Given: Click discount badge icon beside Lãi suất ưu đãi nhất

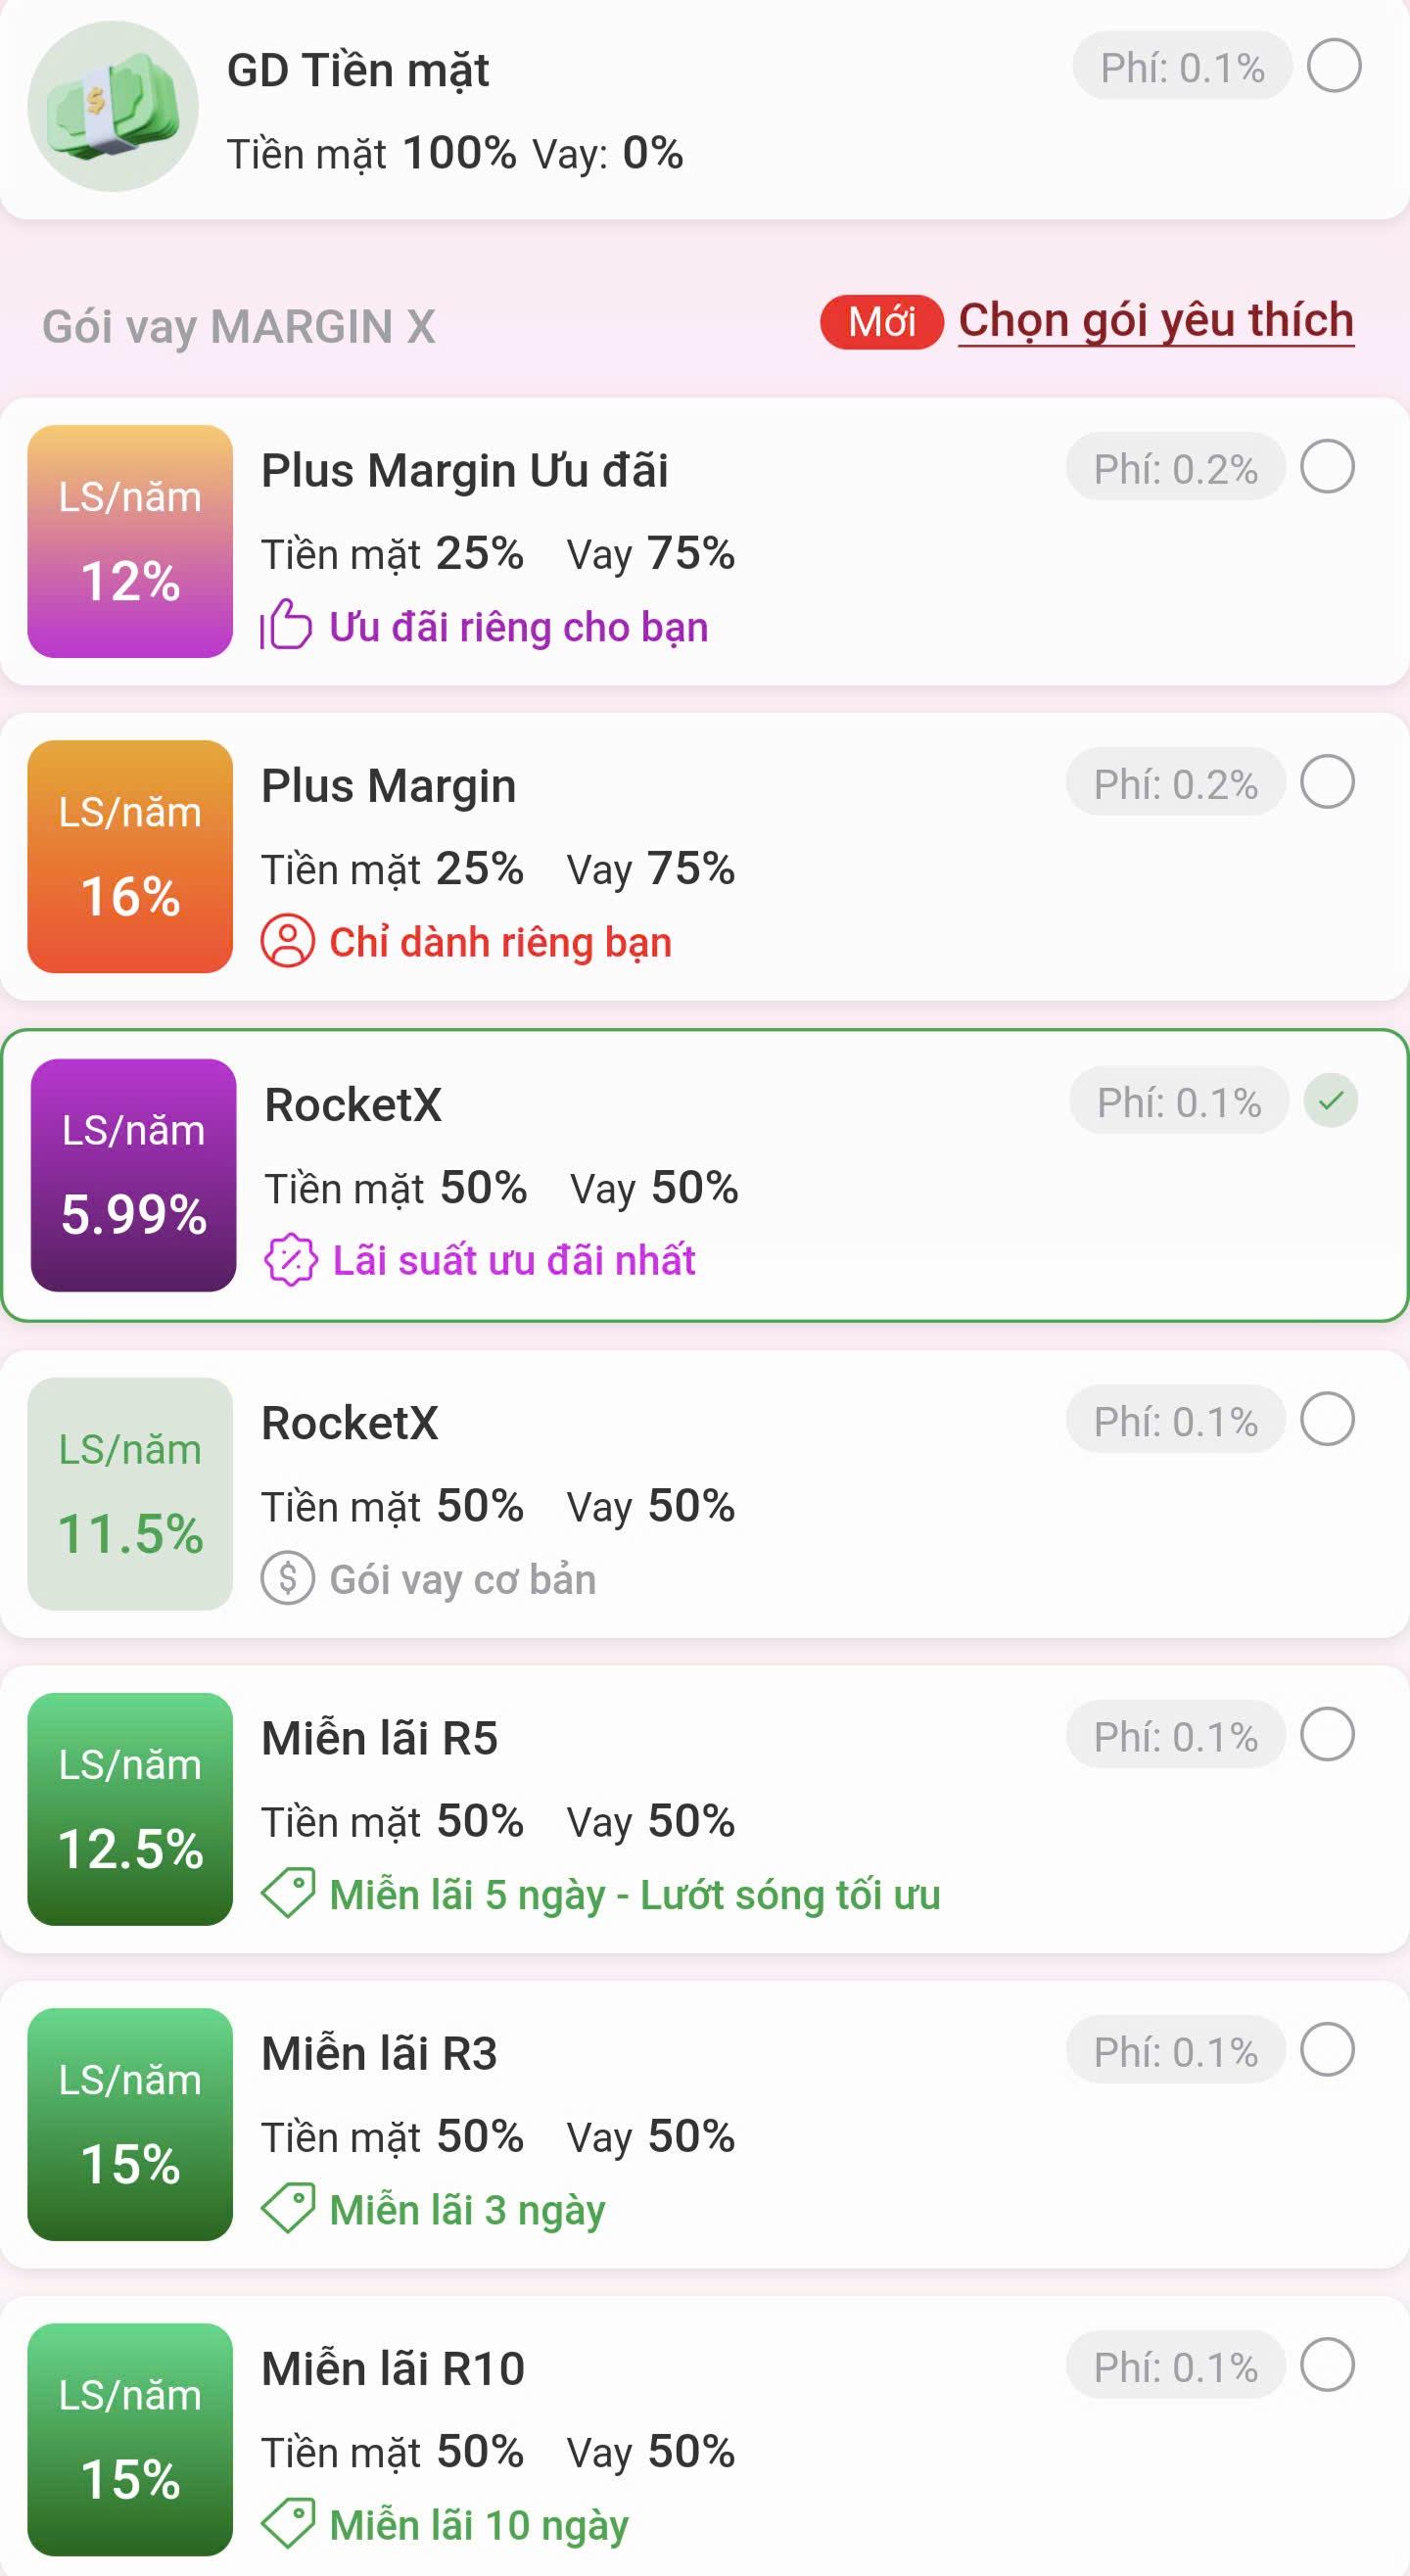Looking at the screenshot, I should (x=290, y=1259).
